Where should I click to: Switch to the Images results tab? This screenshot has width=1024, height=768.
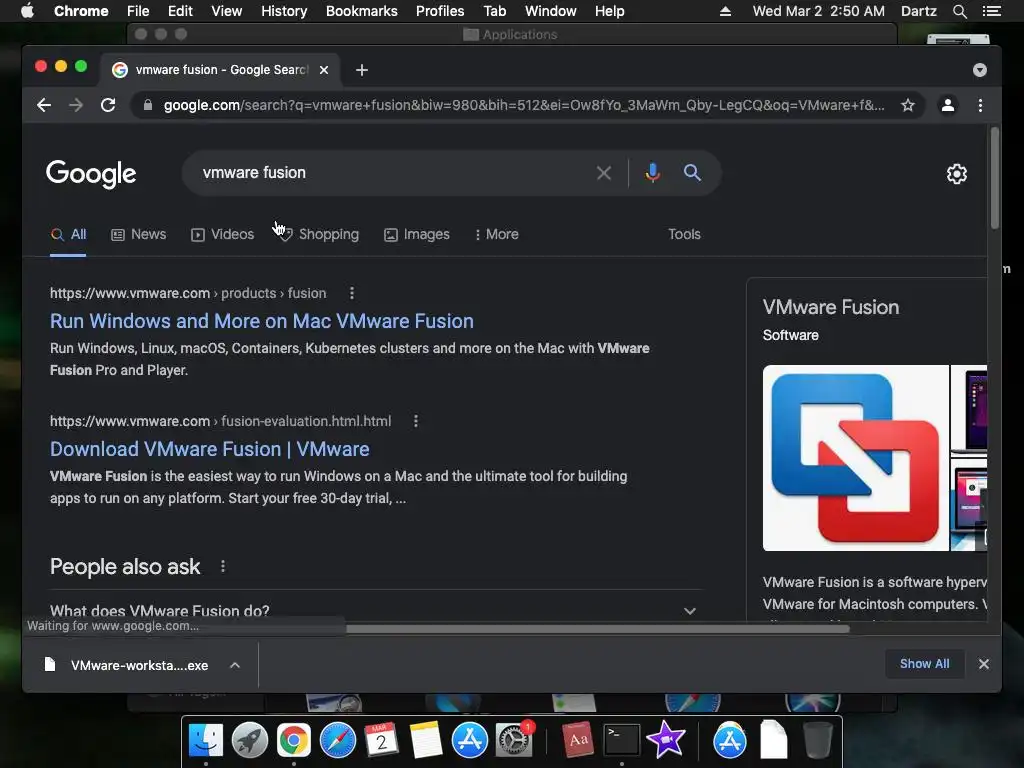coord(417,234)
